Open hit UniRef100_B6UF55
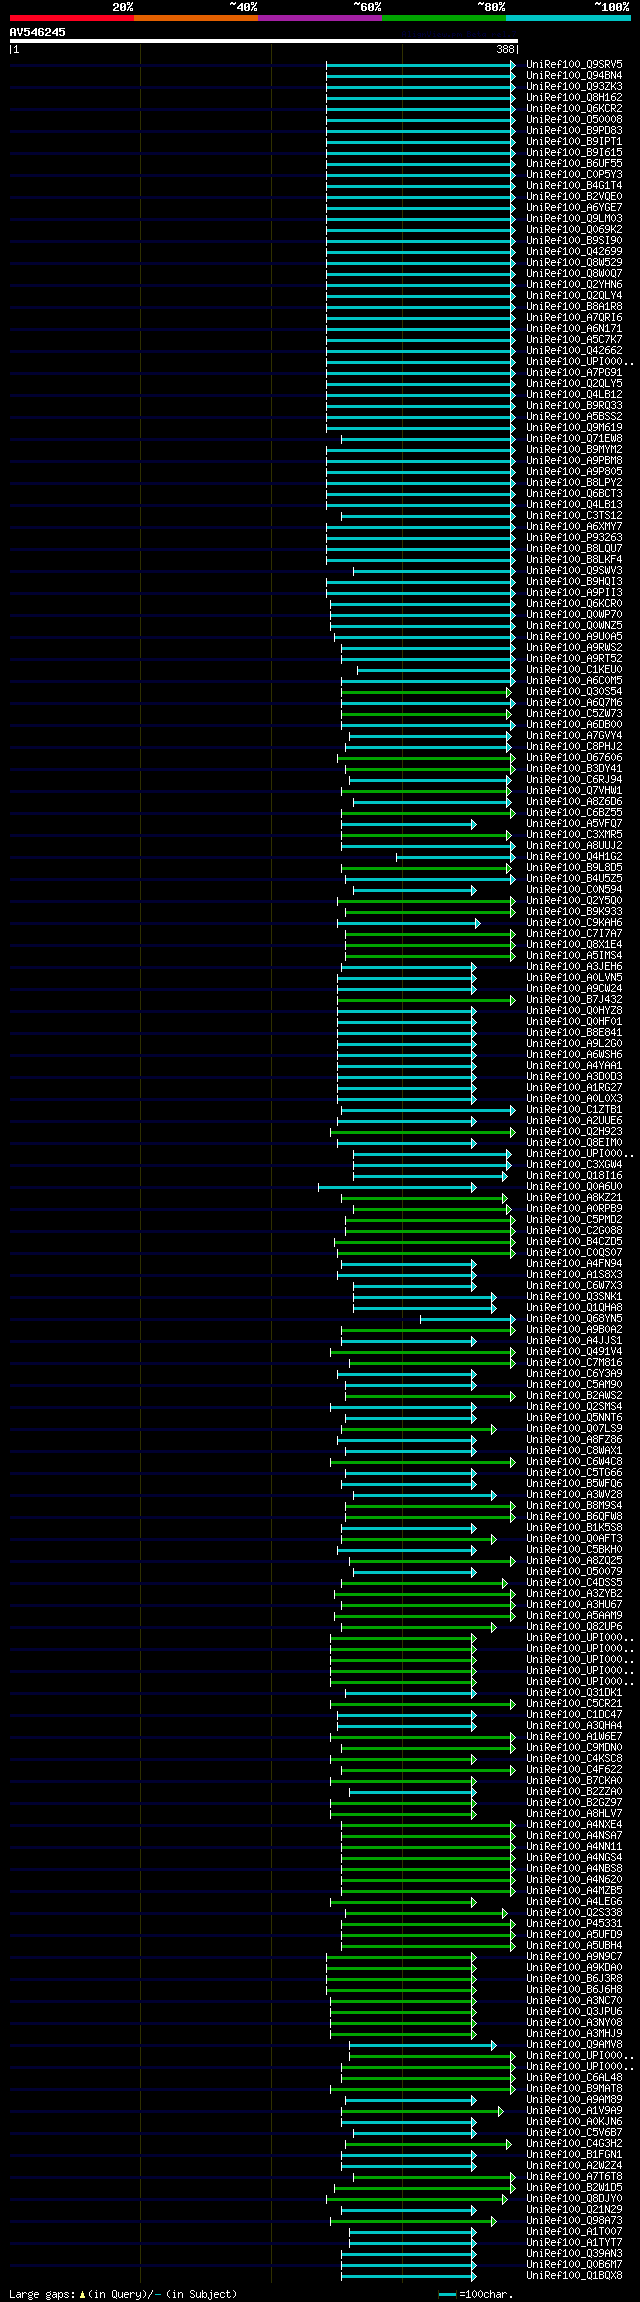 [x=574, y=163]
